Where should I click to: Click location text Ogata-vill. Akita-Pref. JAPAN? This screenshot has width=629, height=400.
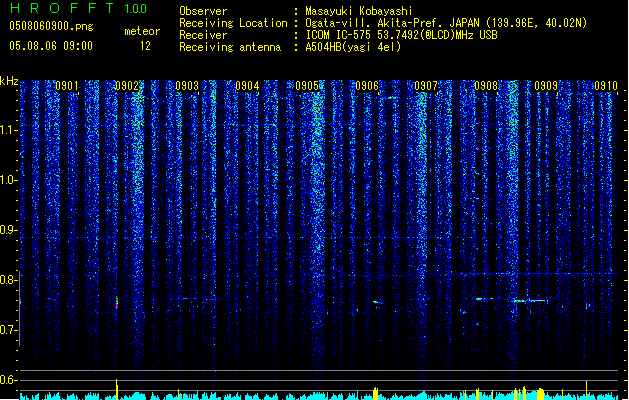click(x=392, y=23)
